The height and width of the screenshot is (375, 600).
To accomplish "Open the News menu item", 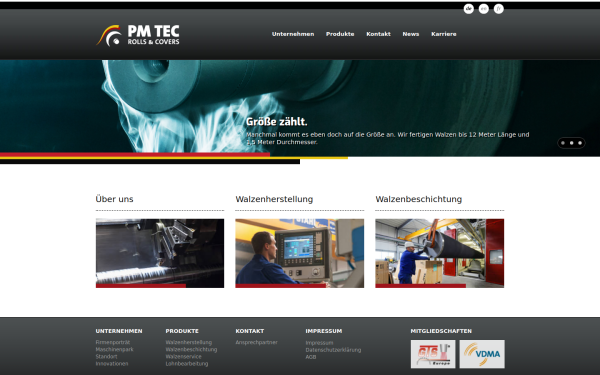I will coord(411,34).
